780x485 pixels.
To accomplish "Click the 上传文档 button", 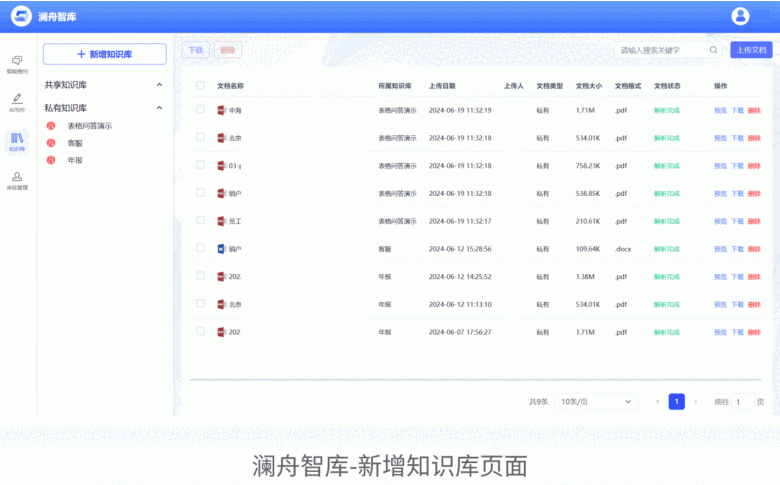I will point(751,50).
